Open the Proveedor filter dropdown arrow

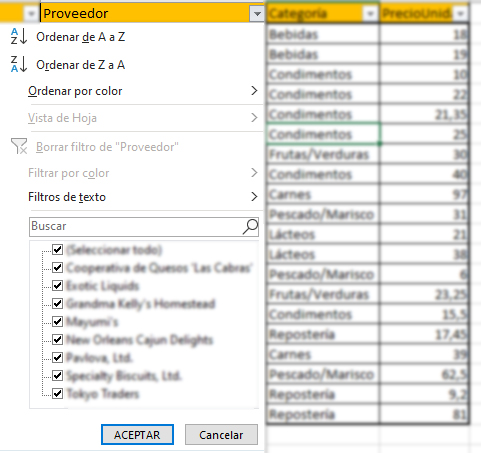pos(257,14)
